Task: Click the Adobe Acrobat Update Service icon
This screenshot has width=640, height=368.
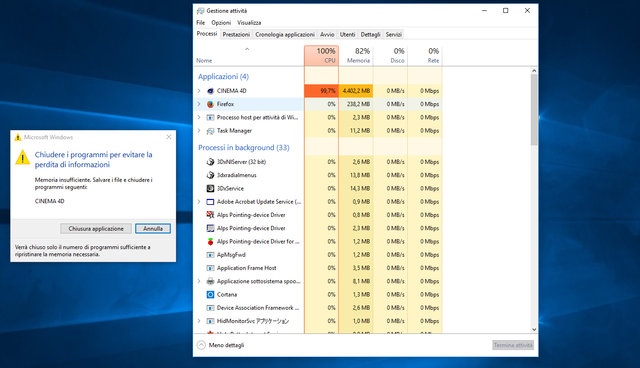Action: tap(210, 202)
